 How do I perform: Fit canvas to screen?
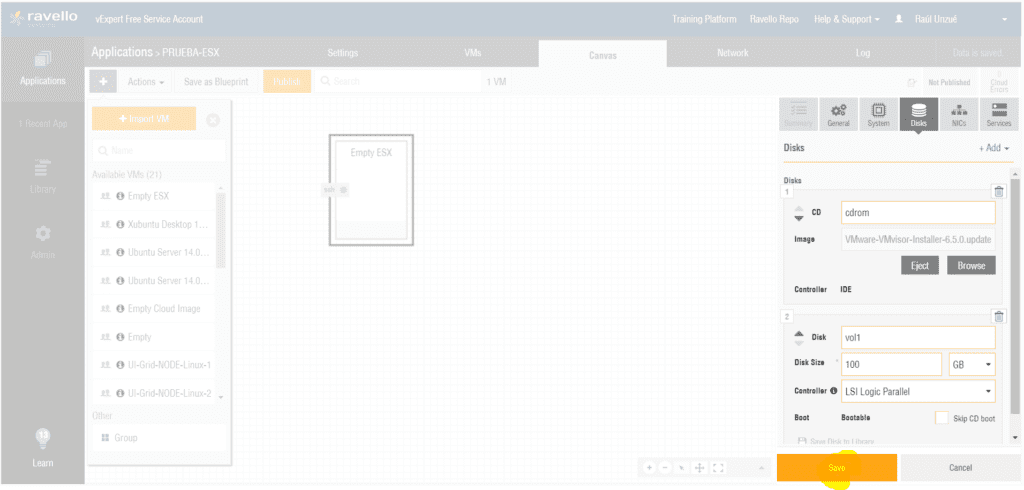(x=718, y=468)
